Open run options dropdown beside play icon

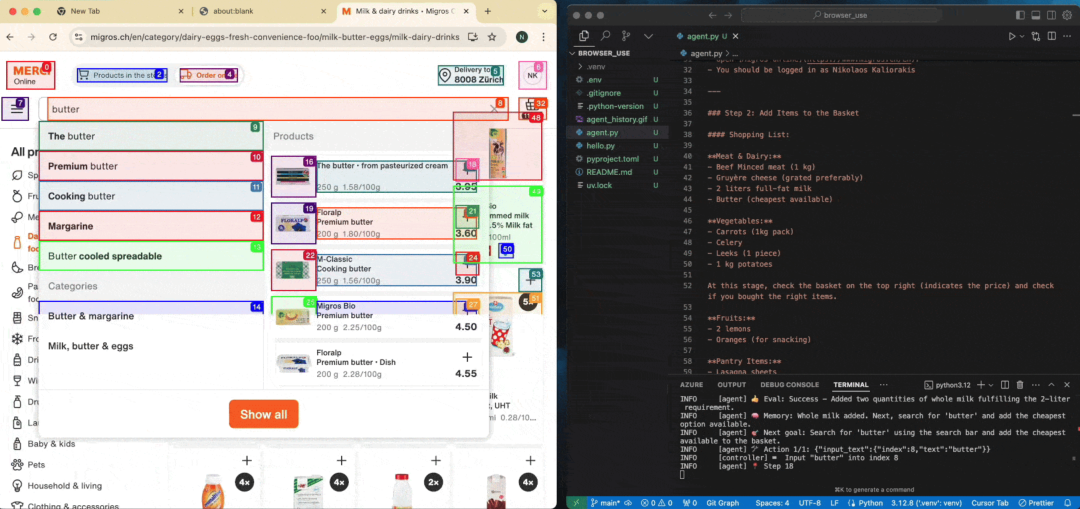click(1021, 36)
